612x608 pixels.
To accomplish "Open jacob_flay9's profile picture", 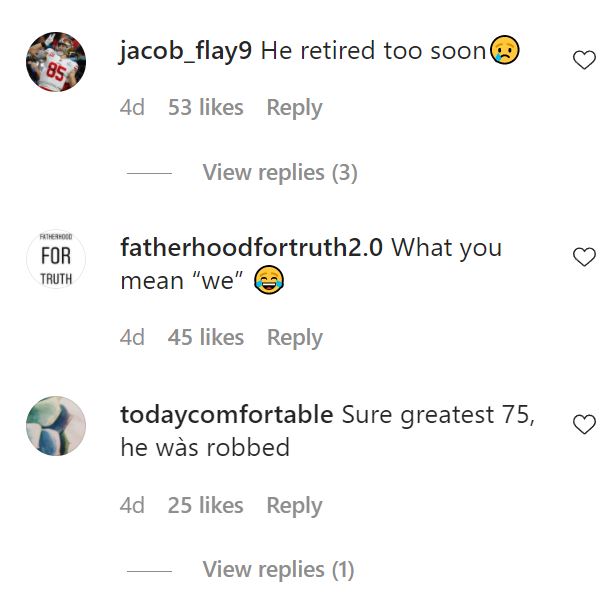I will [x=56, y=62].
